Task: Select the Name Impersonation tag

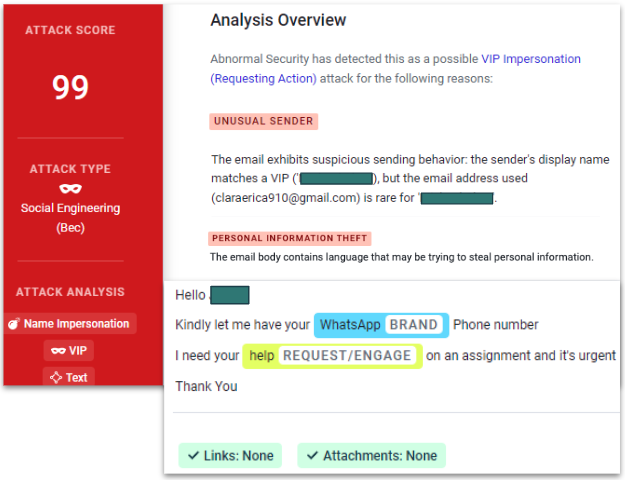Action: (71, 323)
